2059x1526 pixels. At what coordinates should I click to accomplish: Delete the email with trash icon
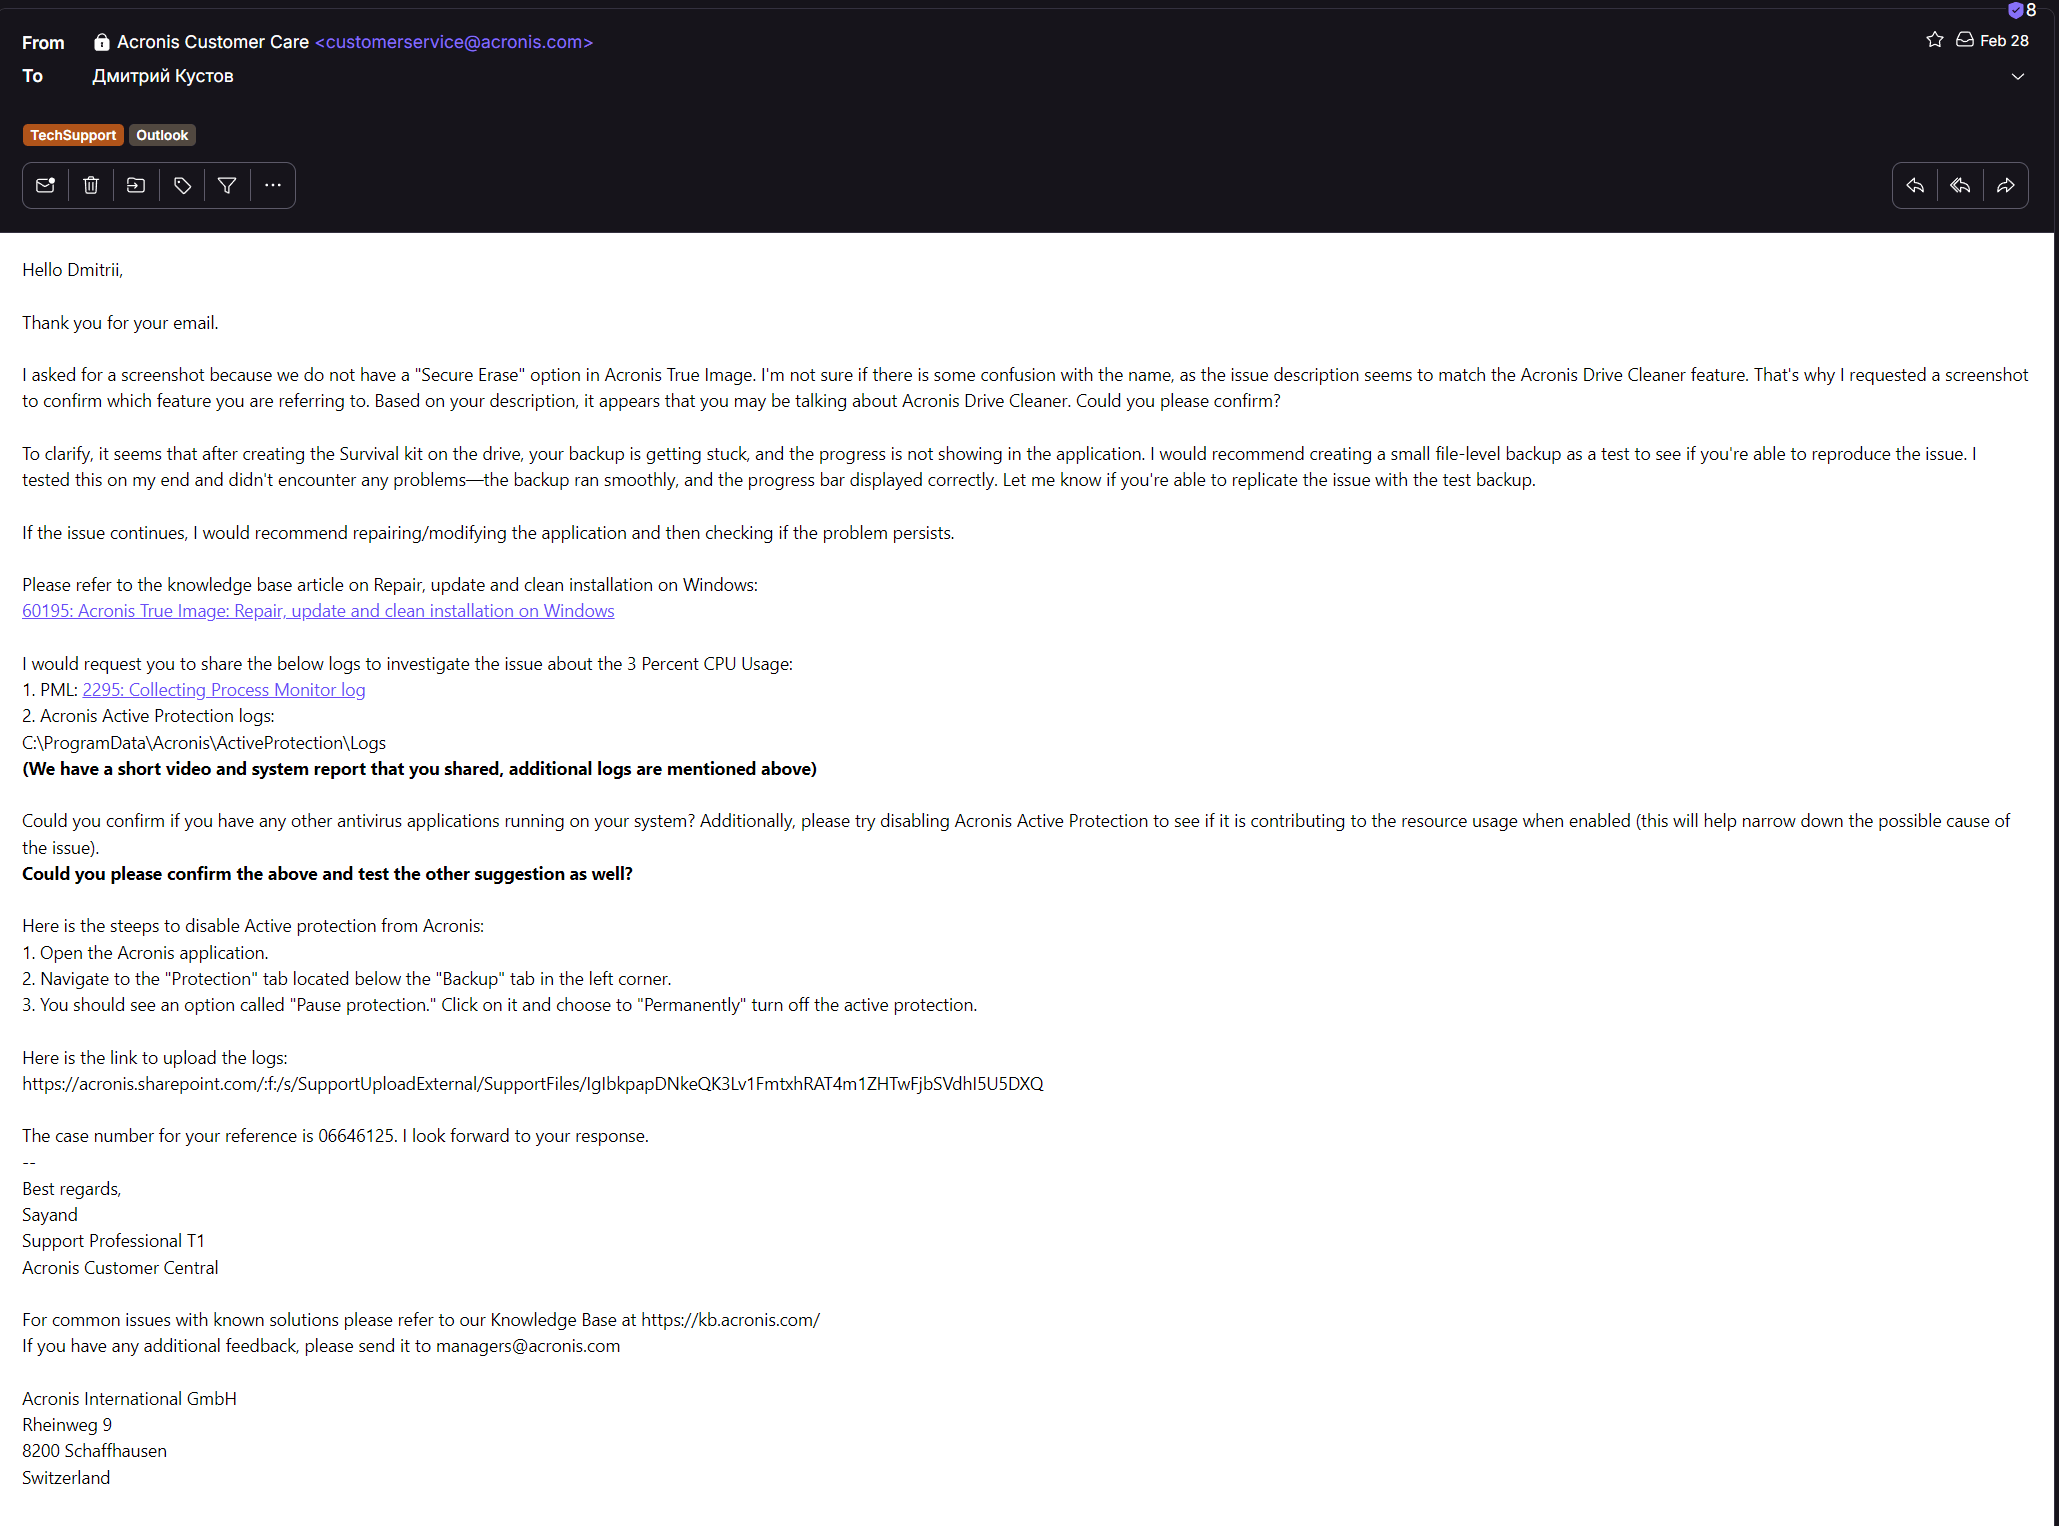[91, 185]
